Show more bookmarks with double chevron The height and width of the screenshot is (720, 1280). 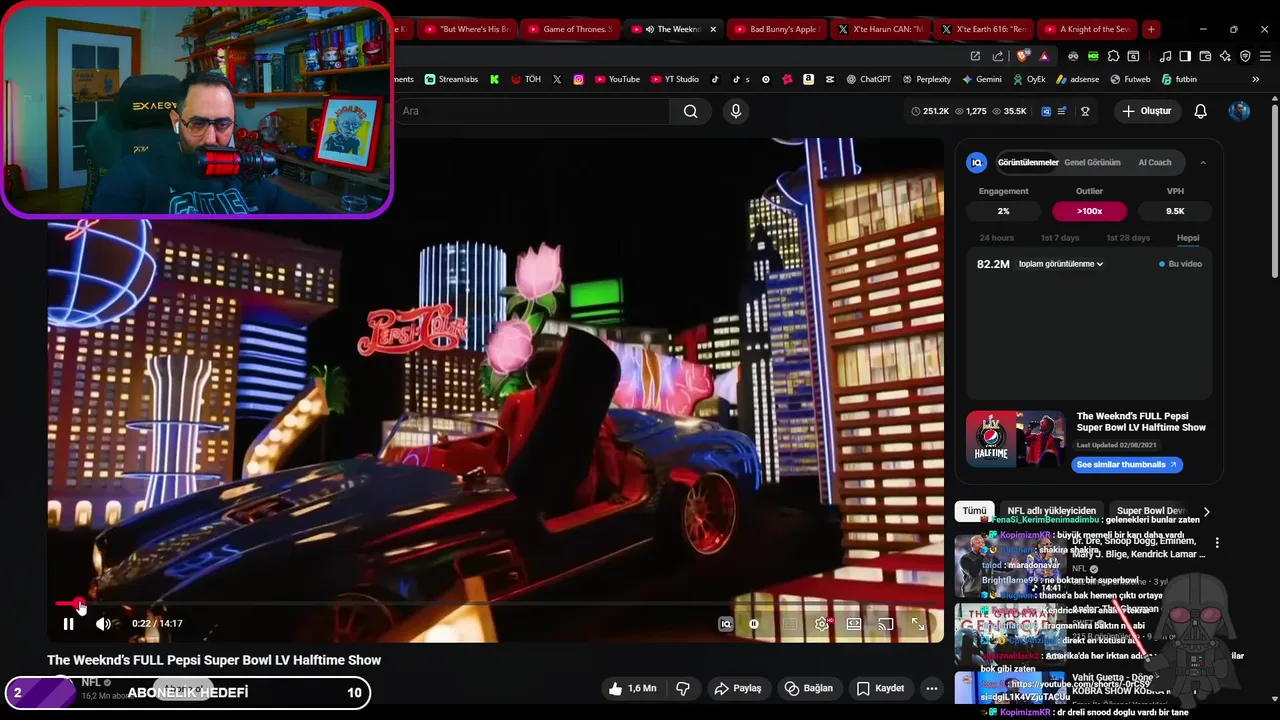coord(1257,79)
